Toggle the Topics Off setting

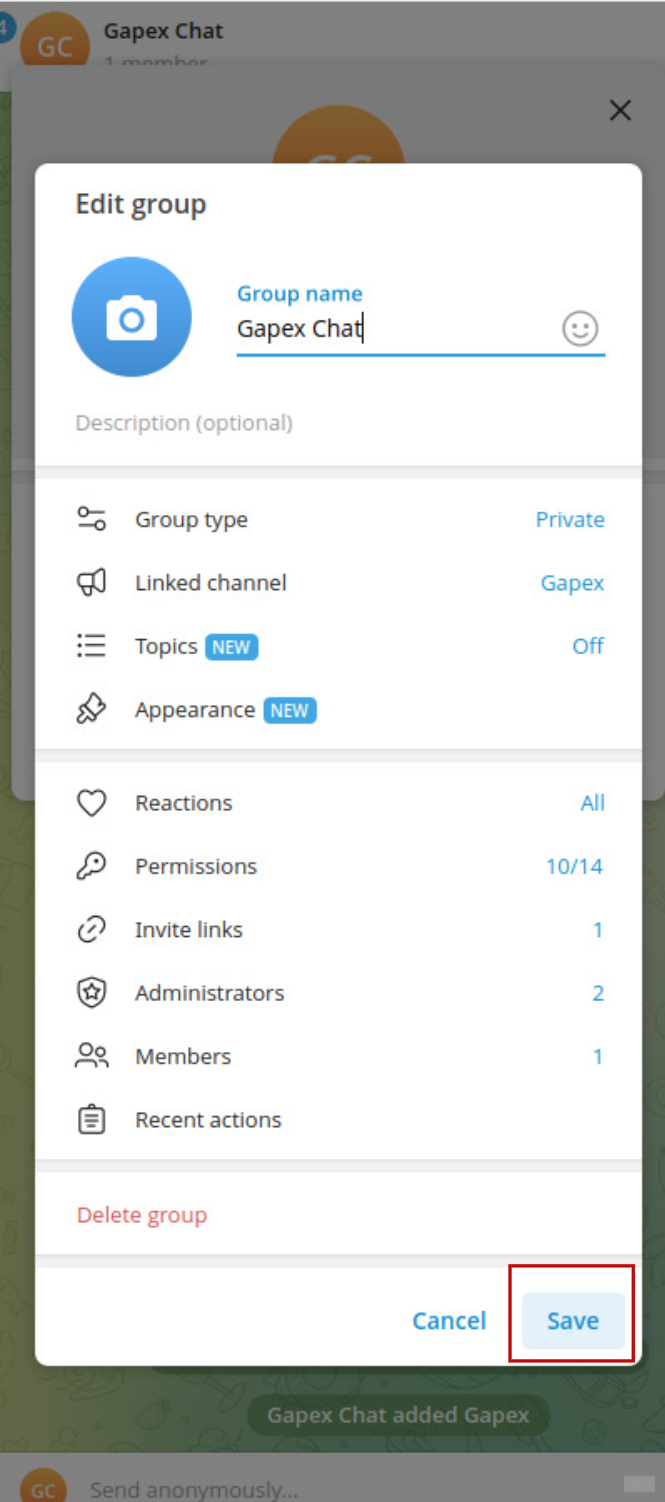click(x=588, y=646)
